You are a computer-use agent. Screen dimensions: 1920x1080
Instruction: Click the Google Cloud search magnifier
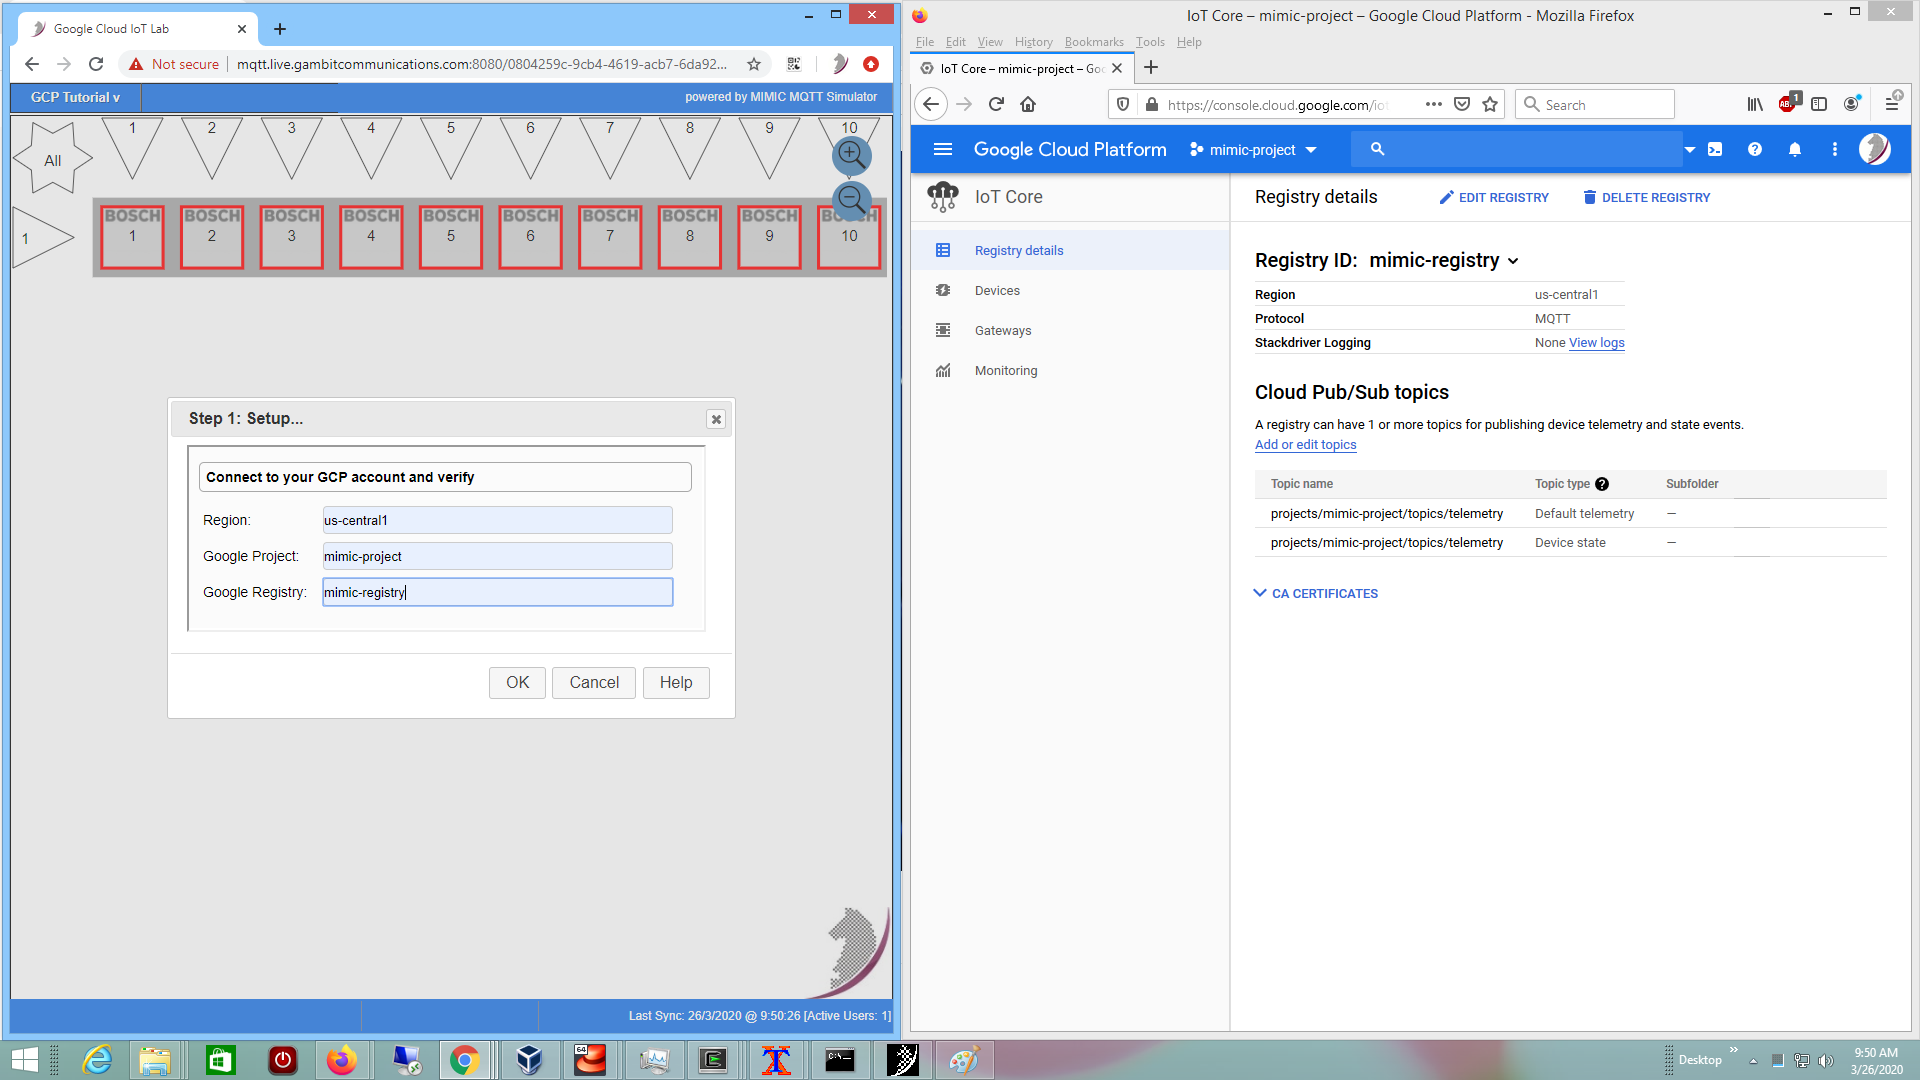pos(1377,149)
